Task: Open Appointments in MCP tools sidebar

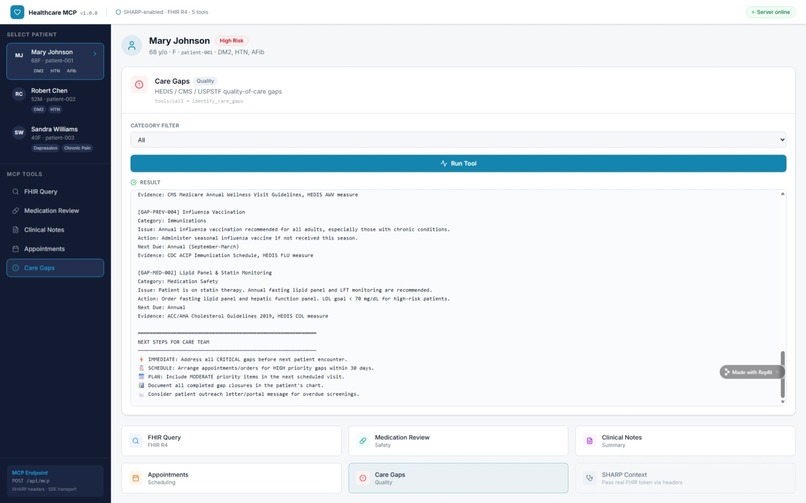Action: coord(55,249)
